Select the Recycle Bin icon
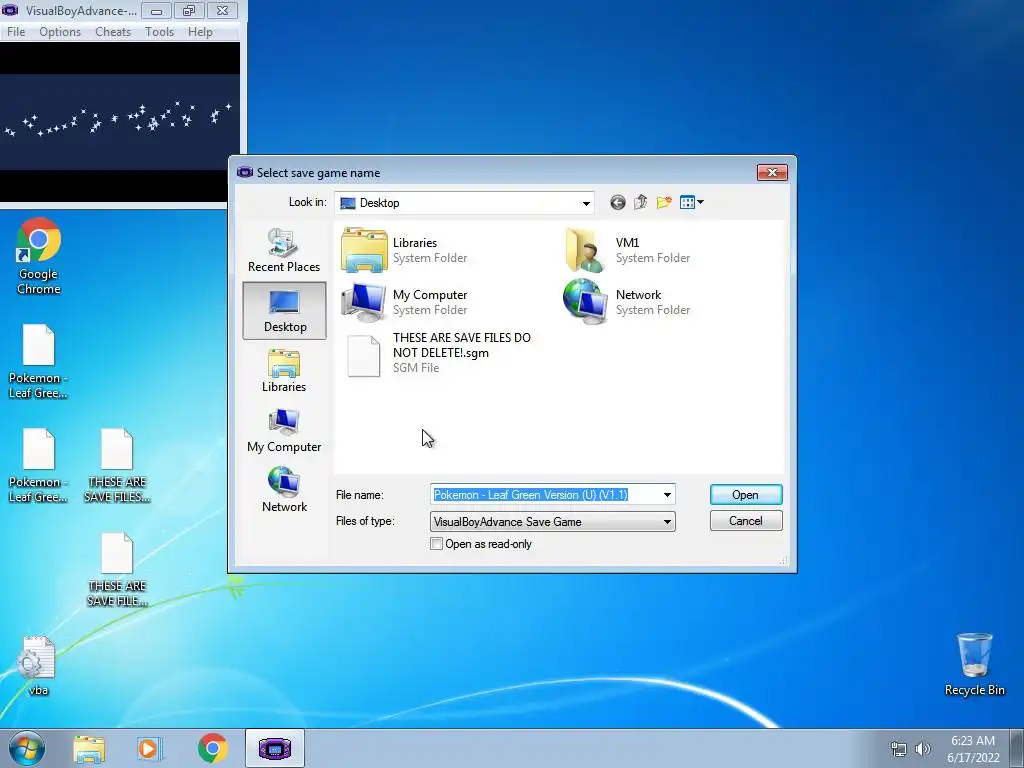Screen dimensions: 1024x768 [x=974, y=664]
